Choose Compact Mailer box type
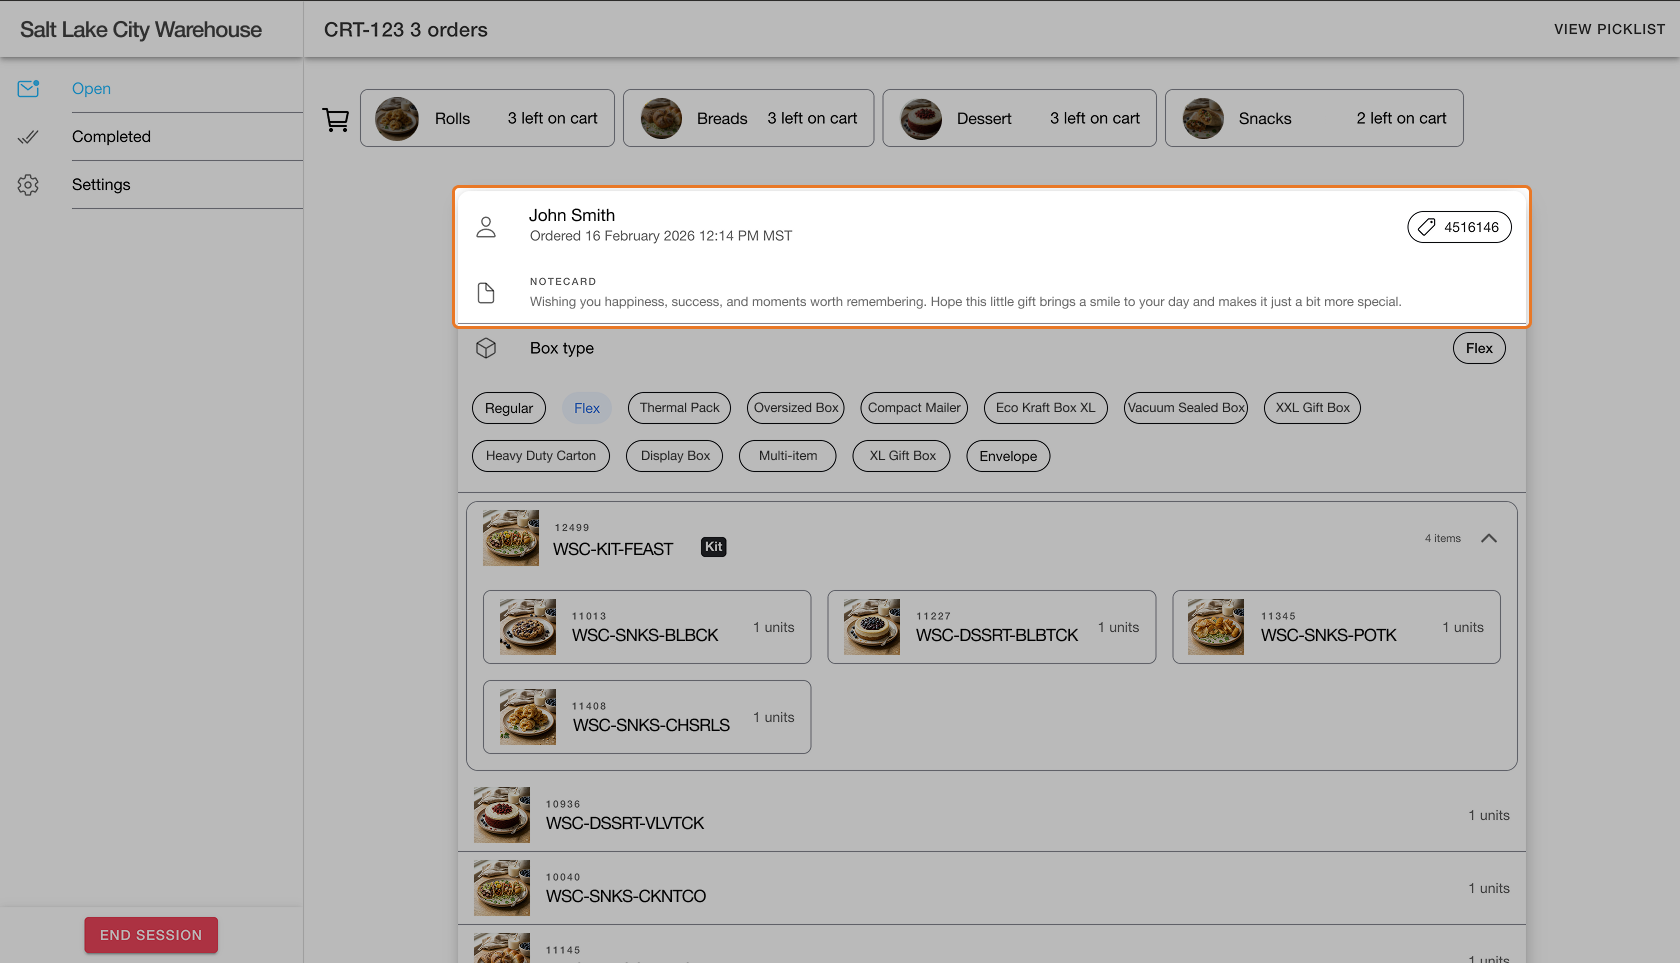 [x=914, y=408]
